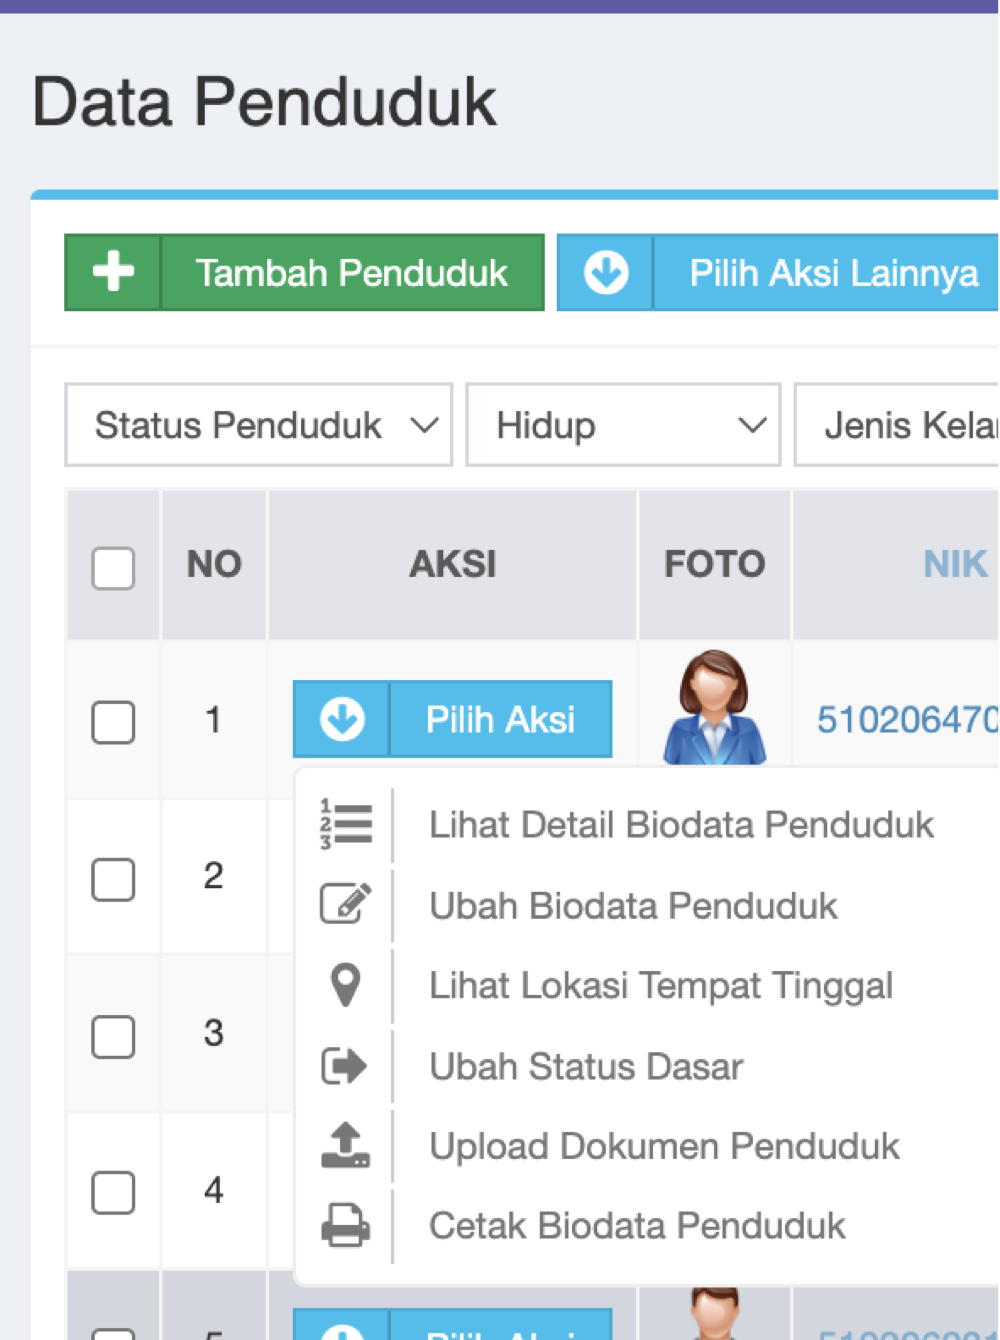Screen dimensions: 1000x1340
Task: Select Cetak Biodata Penduduk menu entry
Action: tap(637, 1224)
